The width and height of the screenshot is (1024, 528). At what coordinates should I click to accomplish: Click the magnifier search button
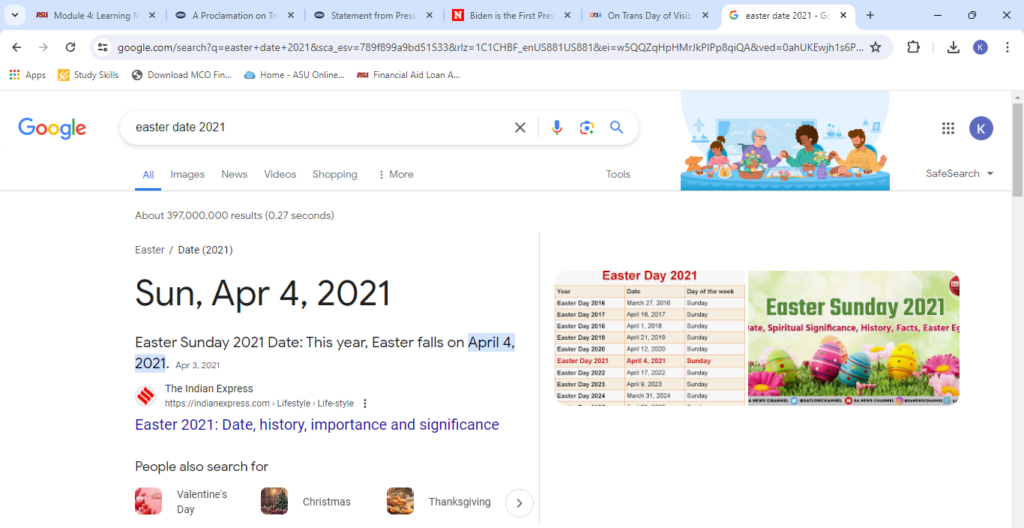click(616, 127)
